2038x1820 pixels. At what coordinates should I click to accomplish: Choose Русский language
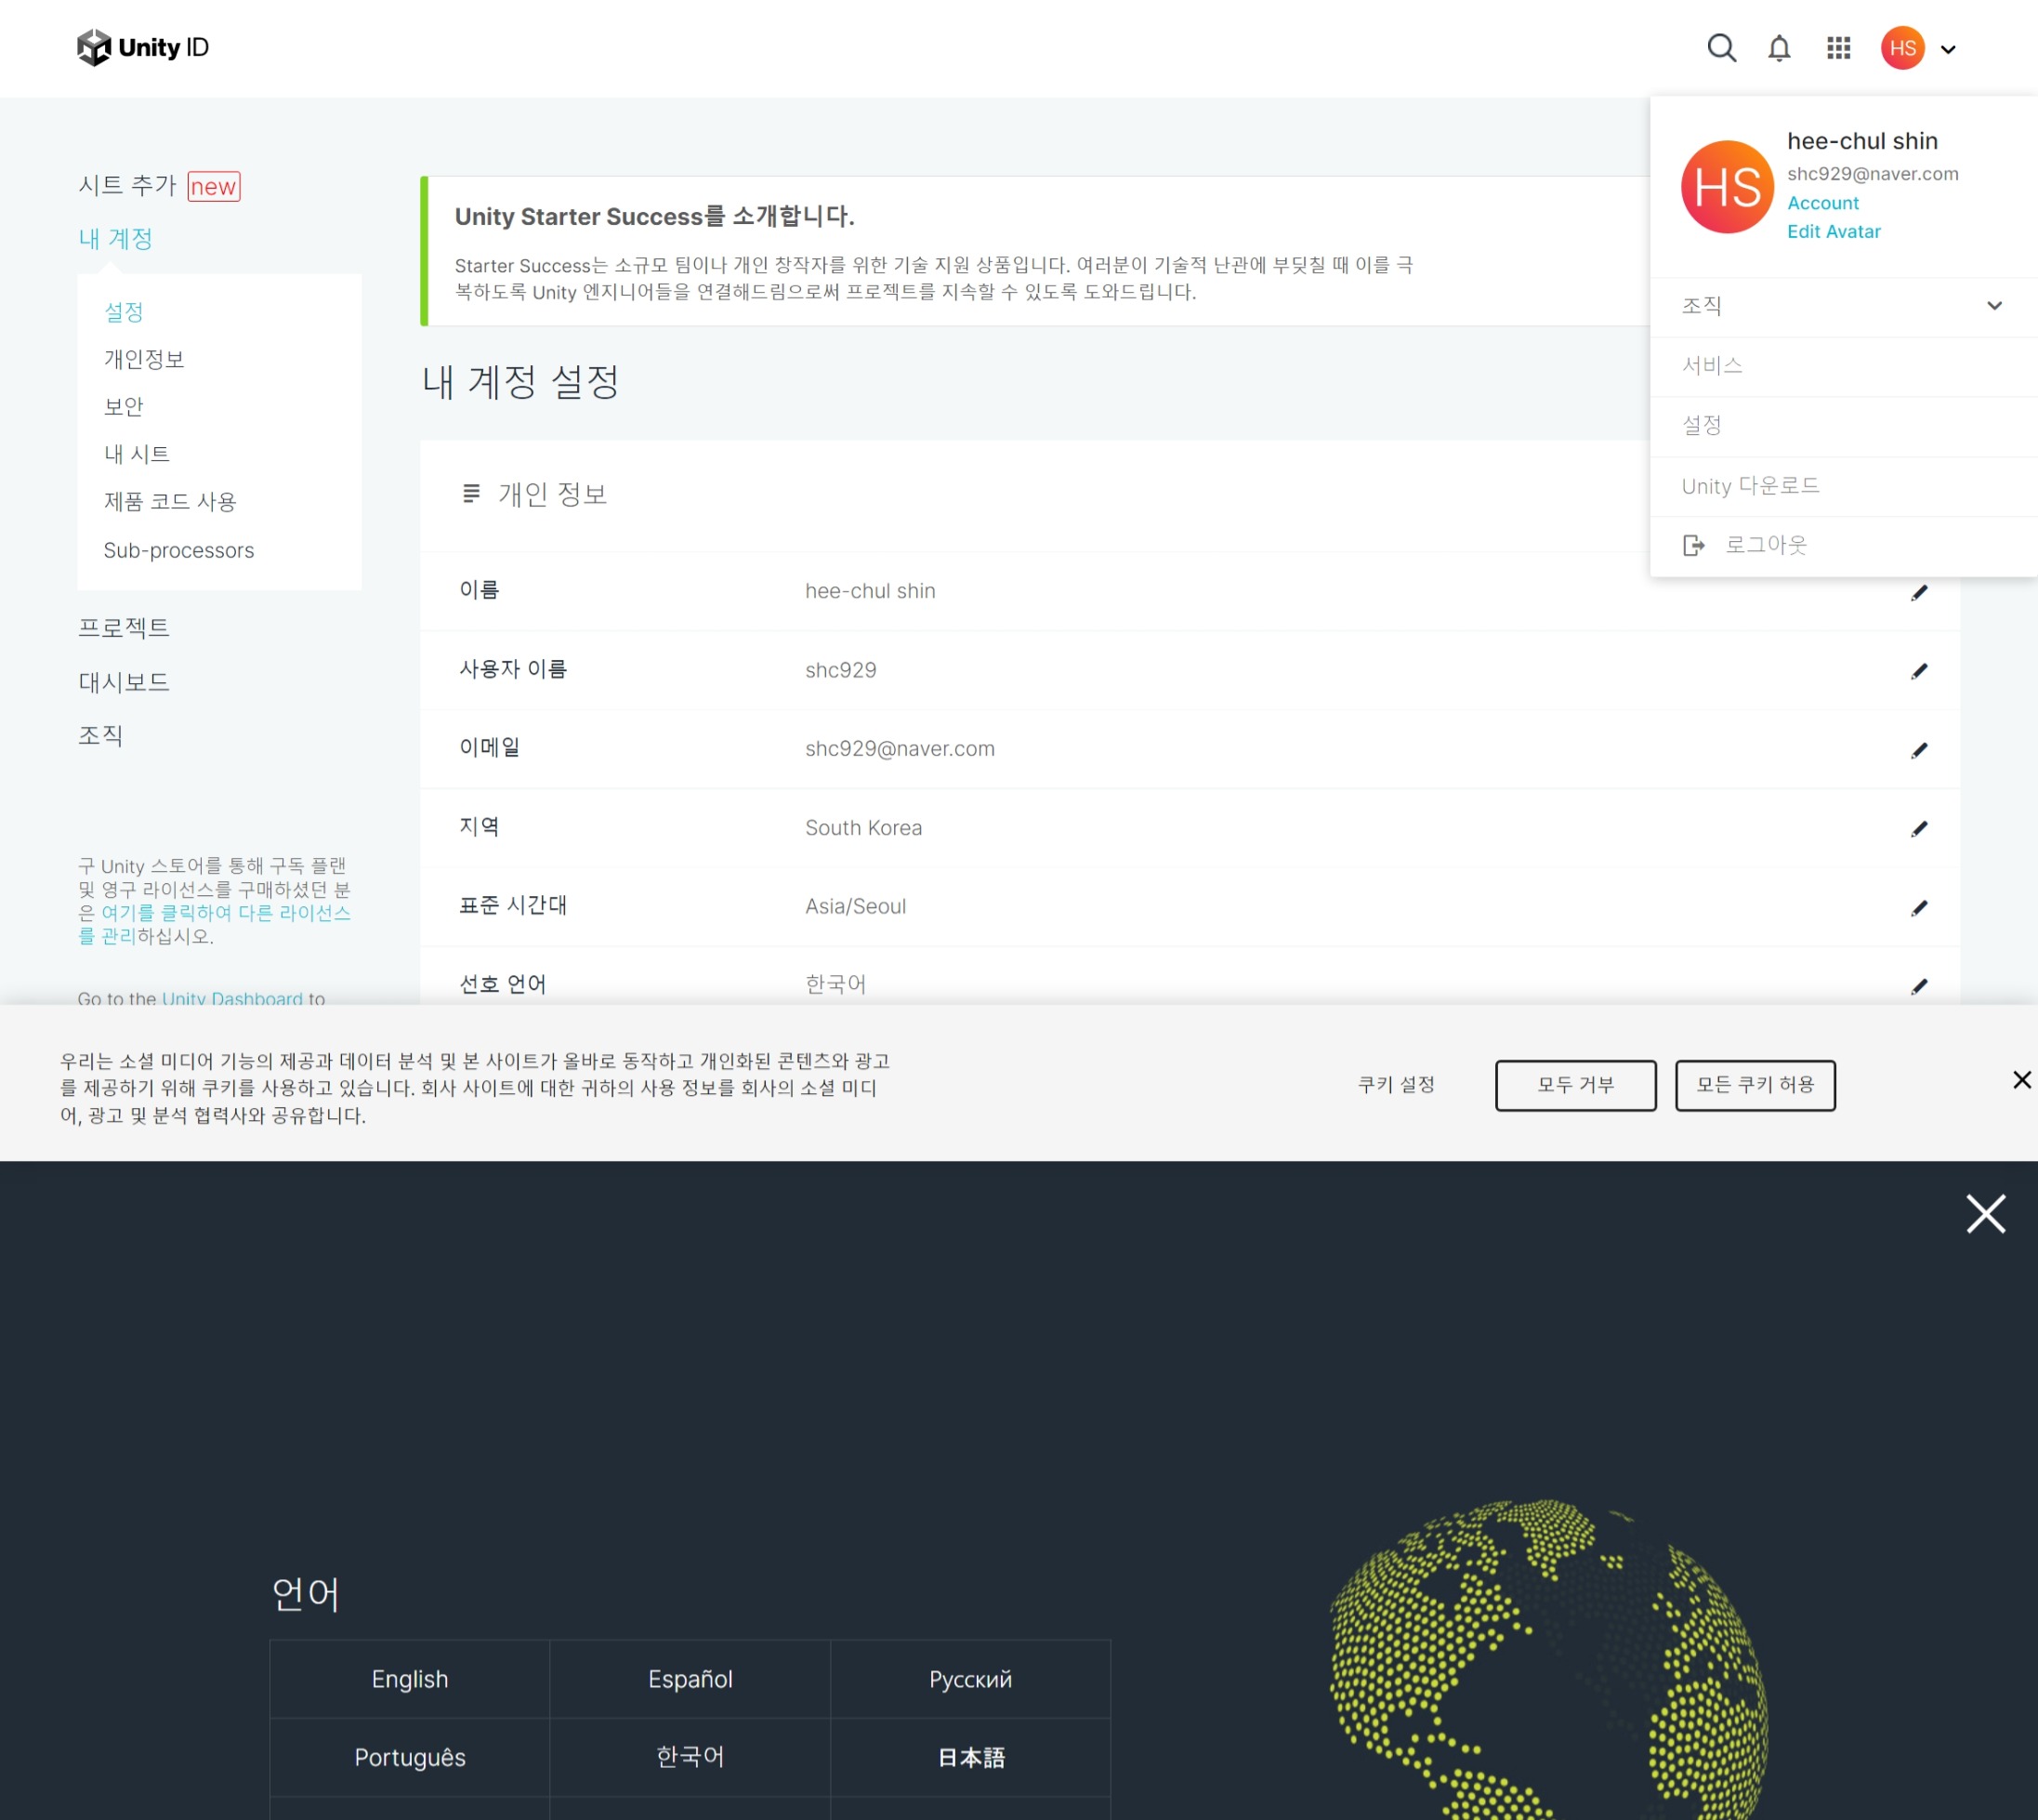970,1679
